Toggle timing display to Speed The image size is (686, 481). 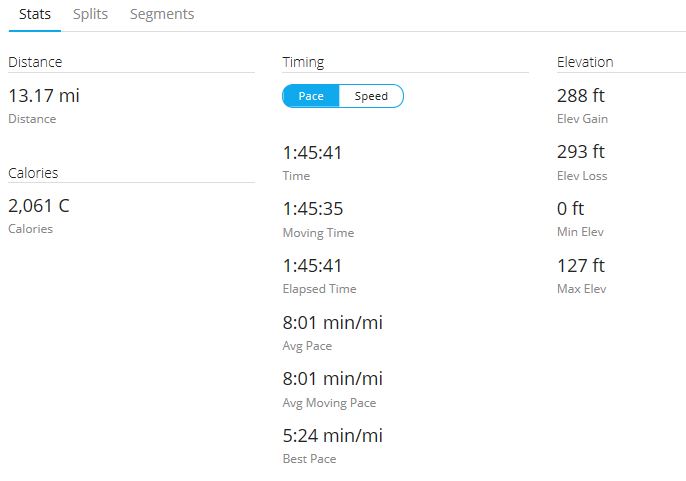371,96
